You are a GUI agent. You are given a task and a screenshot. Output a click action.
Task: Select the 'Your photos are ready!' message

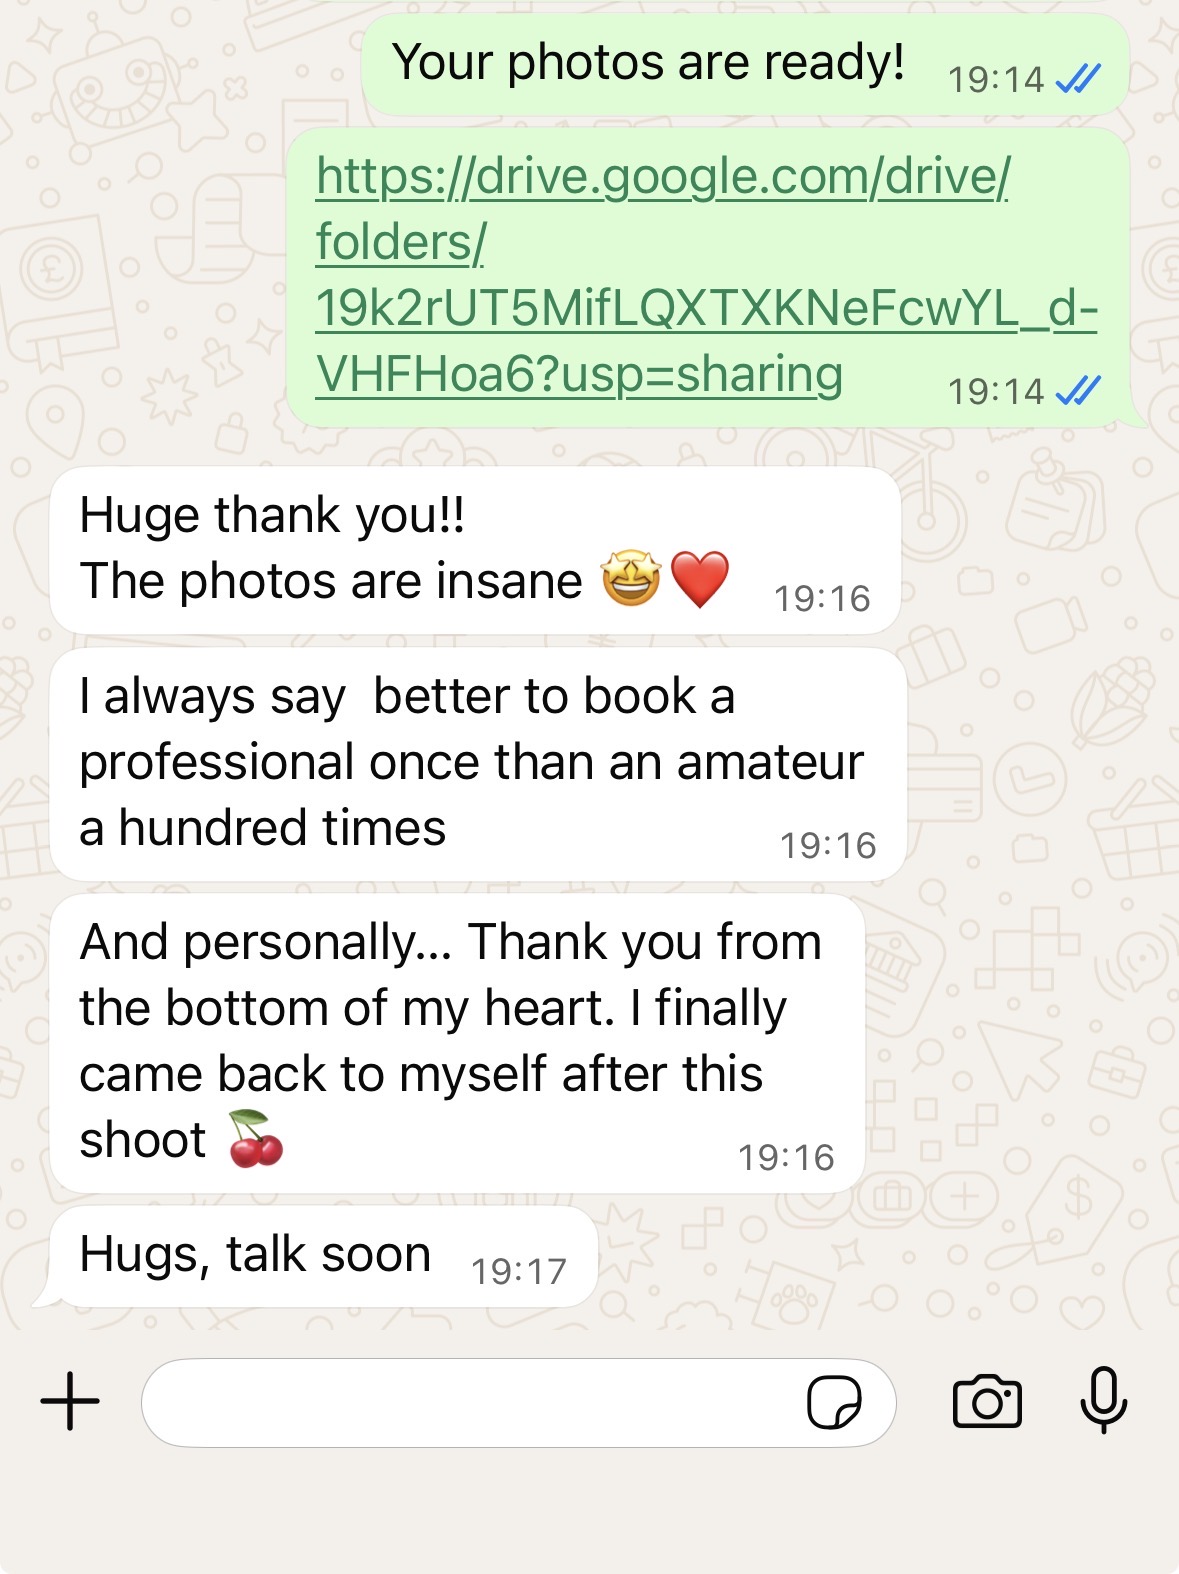click(745, 64)
